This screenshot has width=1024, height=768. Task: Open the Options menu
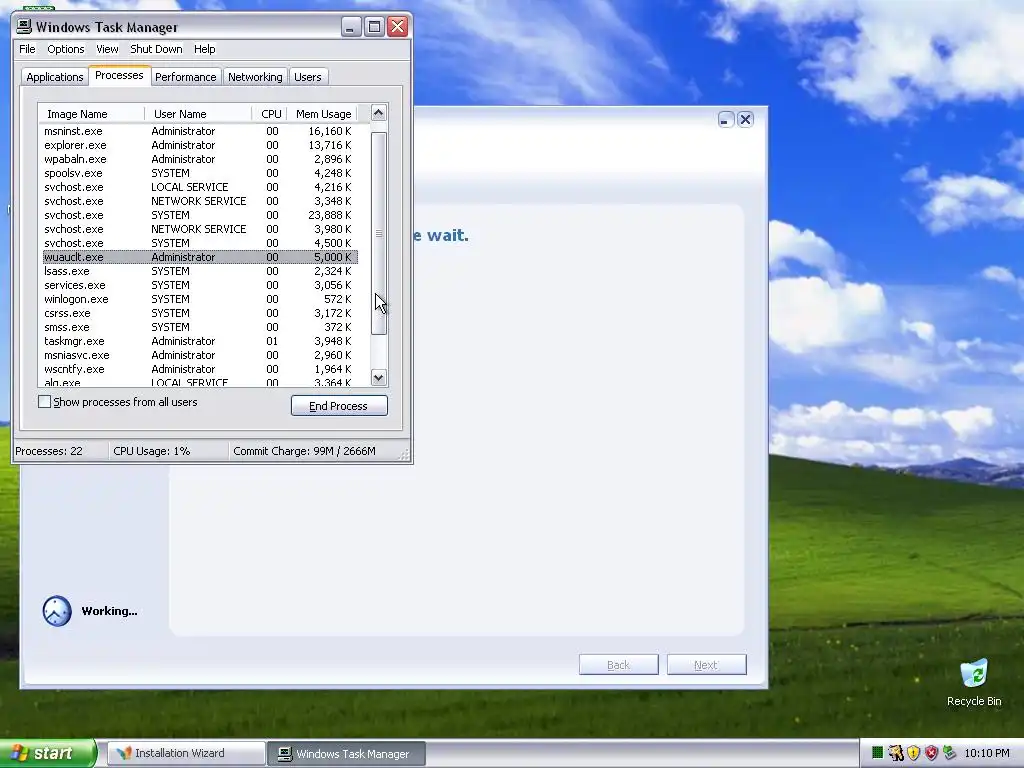click(x=65, y=49)
